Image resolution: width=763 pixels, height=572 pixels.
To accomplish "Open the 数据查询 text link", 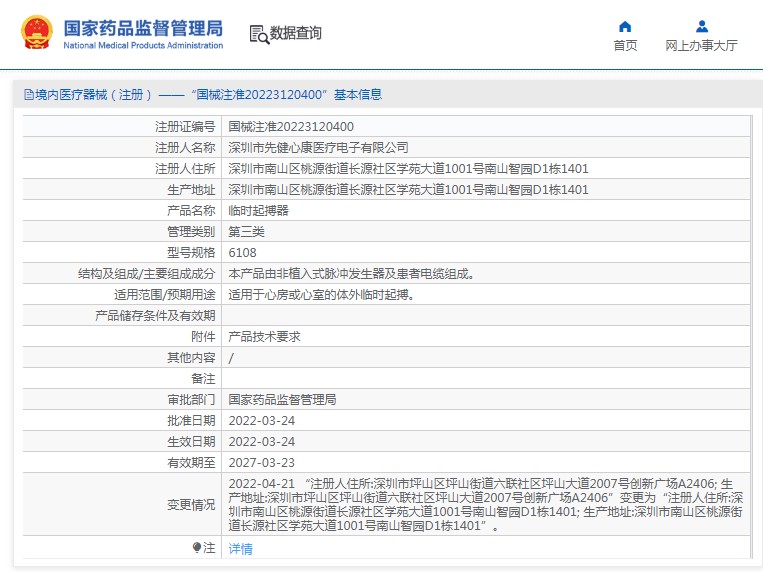I will pos(296,33).
